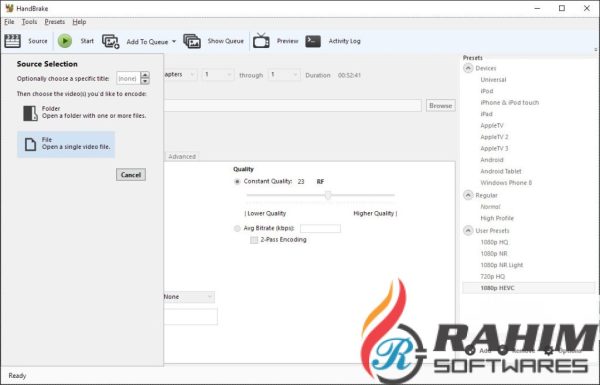
Task: Select the Avg Bitrate radio button
Action: pyautogui.click(x=237, y=228)
